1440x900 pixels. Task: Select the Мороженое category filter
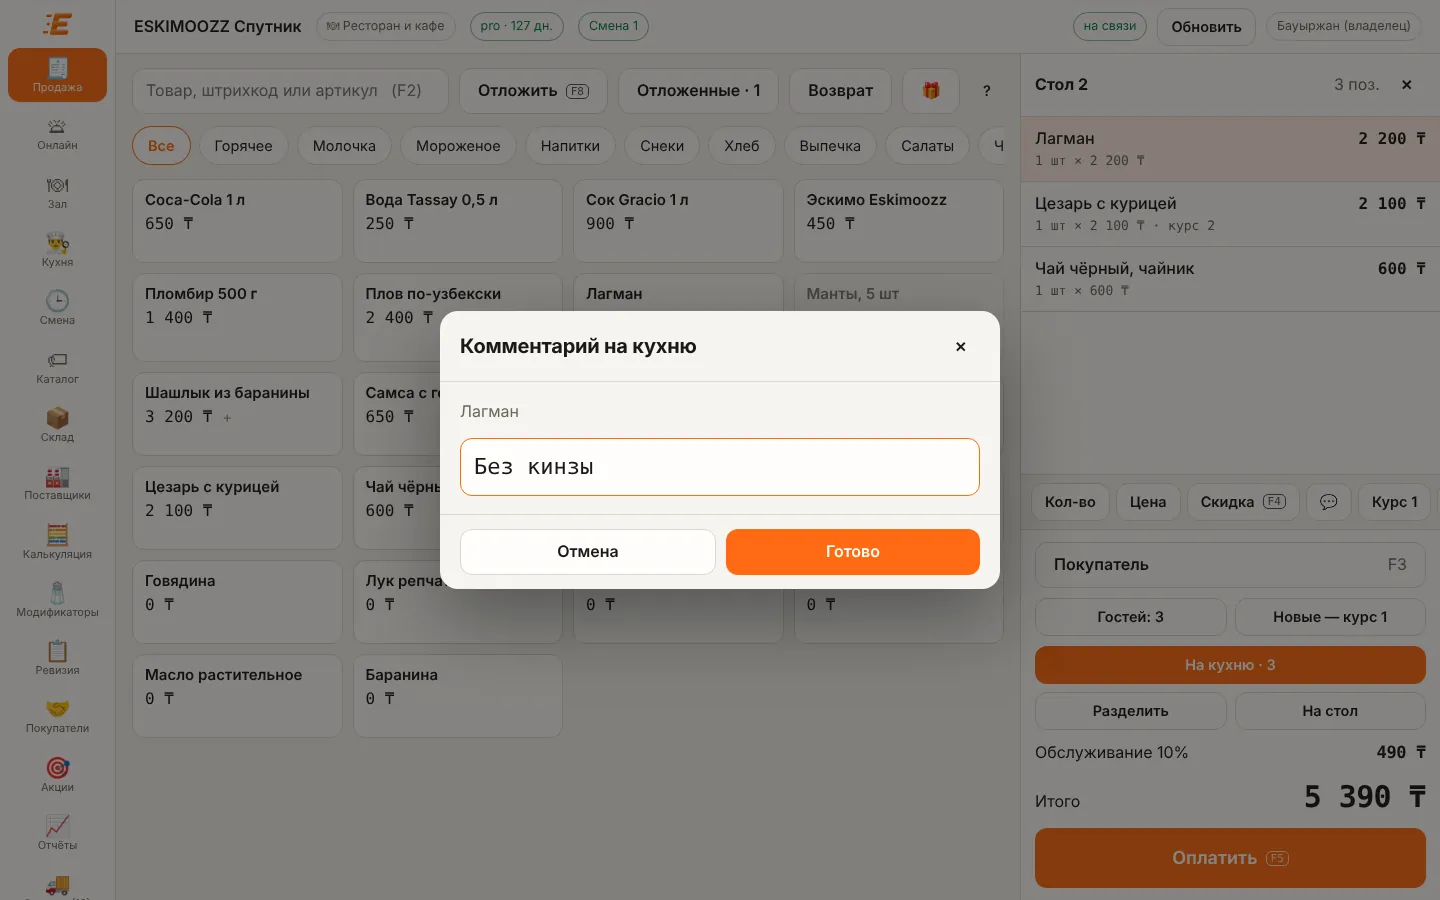pos(458,146)
